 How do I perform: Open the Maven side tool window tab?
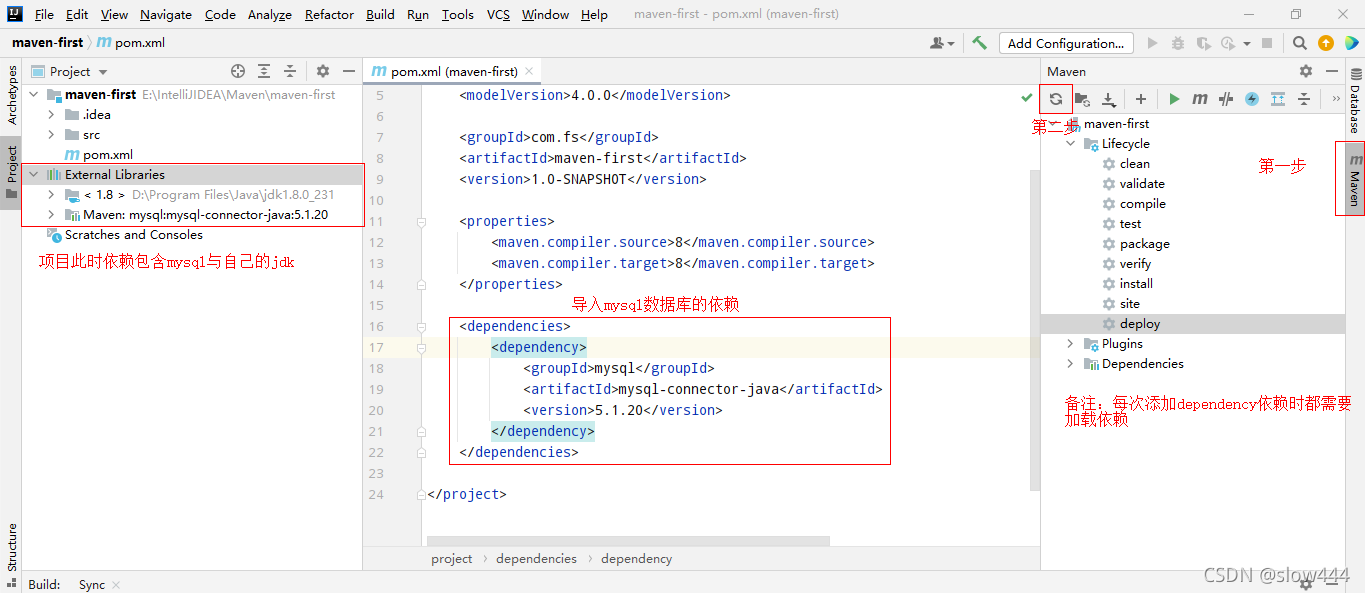(1355, 179)
